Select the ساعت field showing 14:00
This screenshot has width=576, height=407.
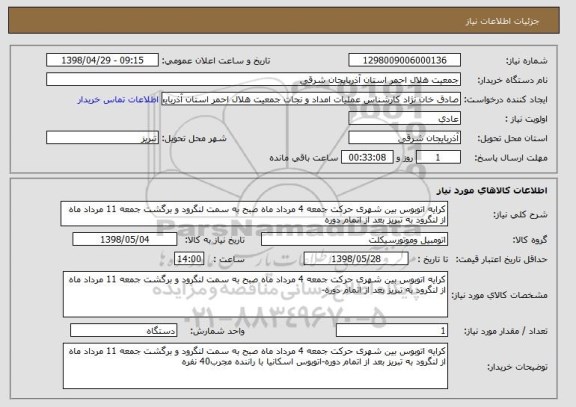189,259
